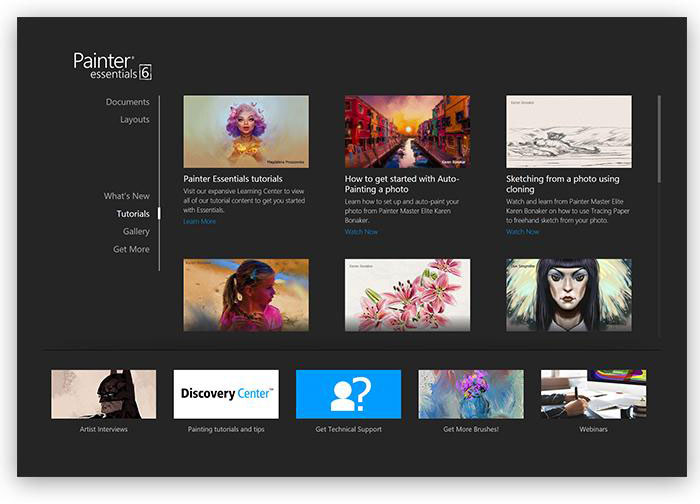Screen dimensions: 700x504
Task: Click the tutorials list vertical scrollbar
Action: [659, 139]
